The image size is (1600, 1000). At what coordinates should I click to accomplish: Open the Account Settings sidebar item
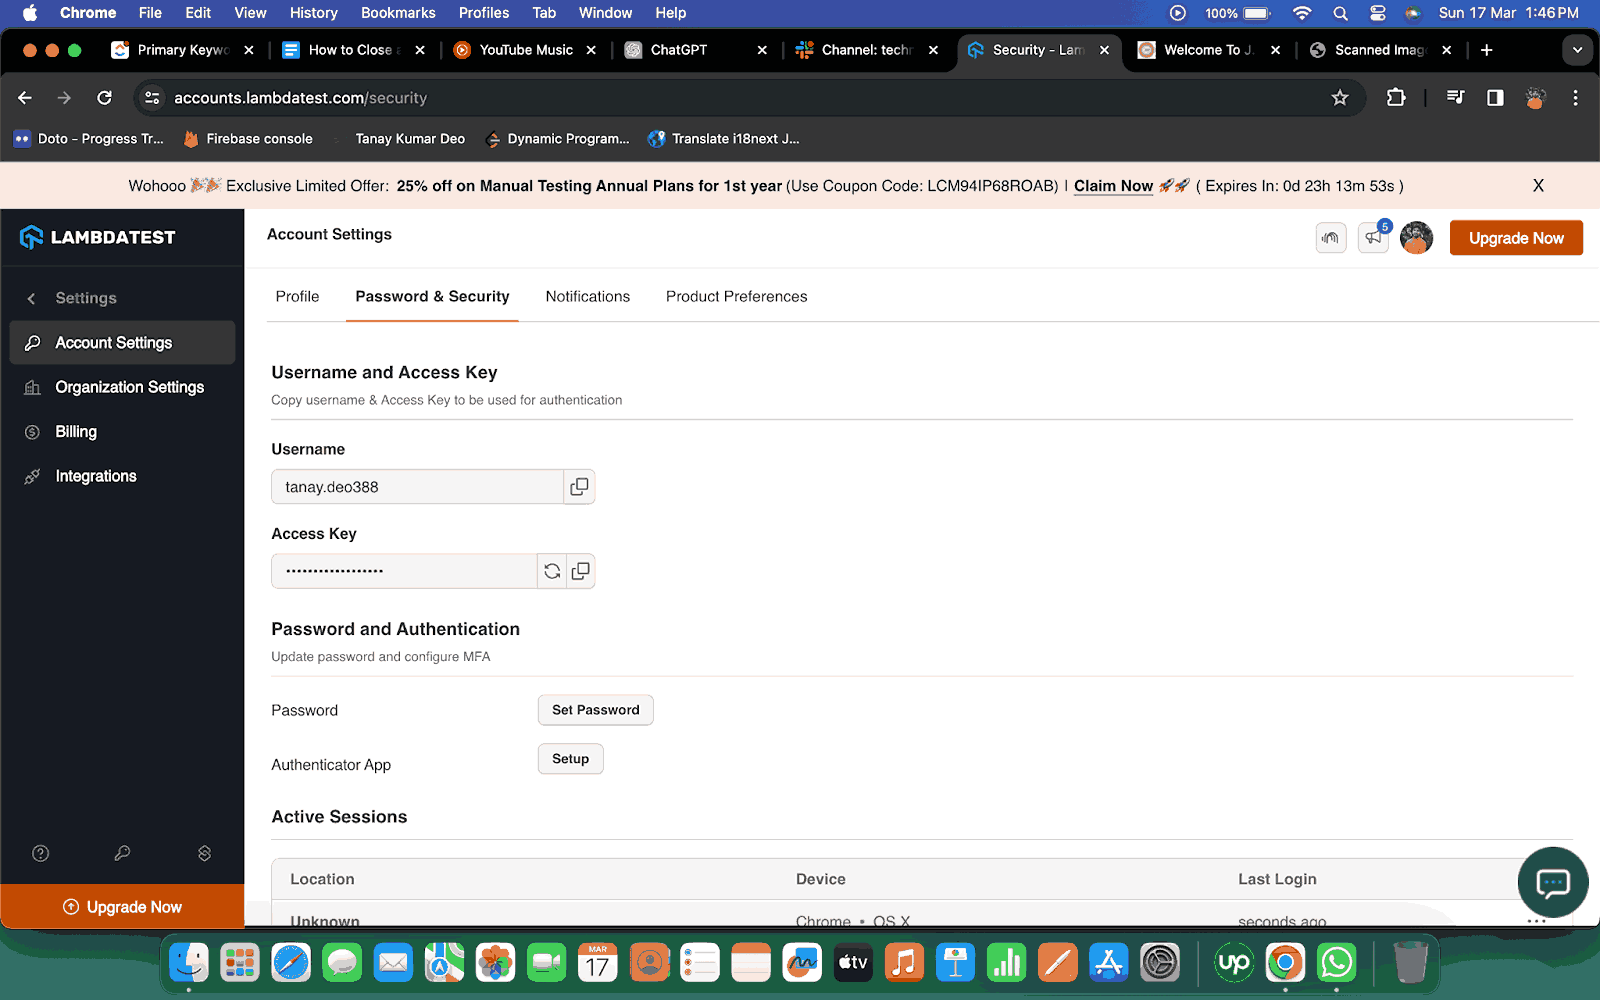coord(113,342)
